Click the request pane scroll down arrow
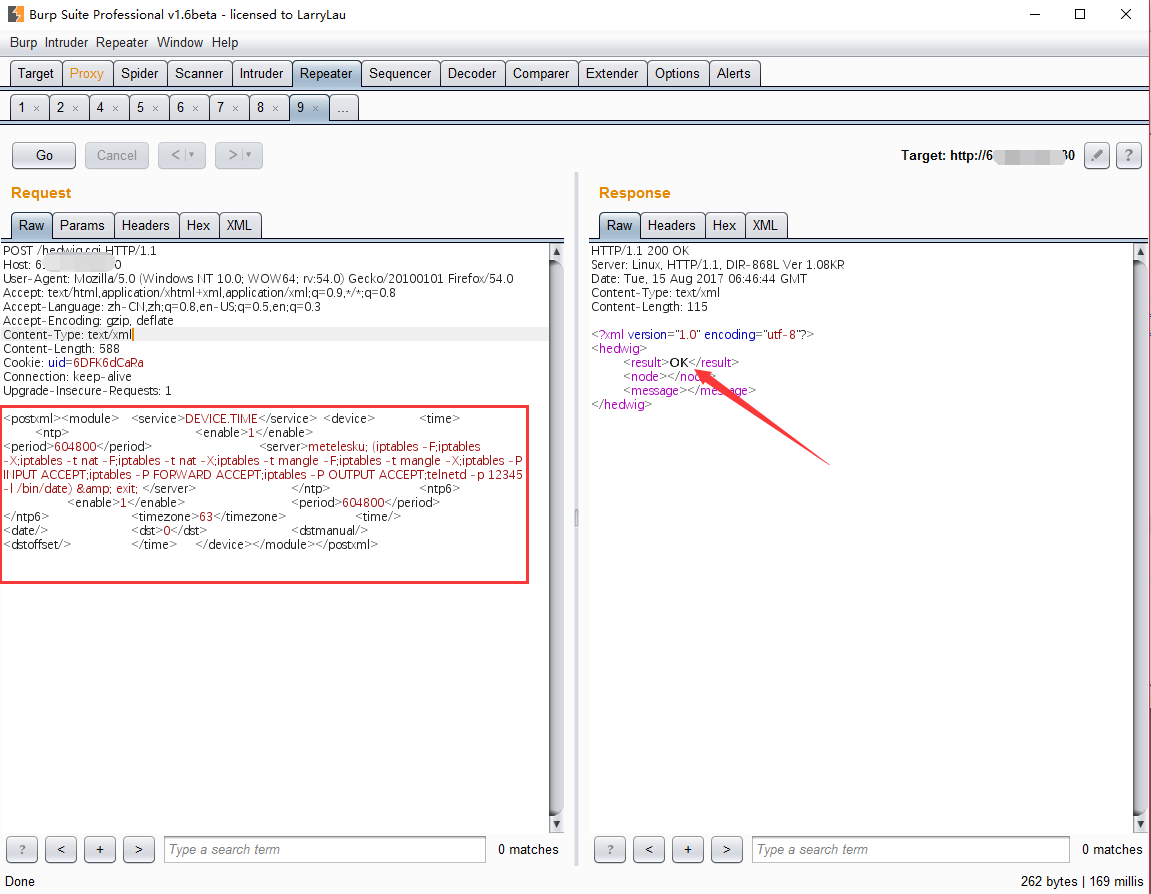 [x=556, y=824]
